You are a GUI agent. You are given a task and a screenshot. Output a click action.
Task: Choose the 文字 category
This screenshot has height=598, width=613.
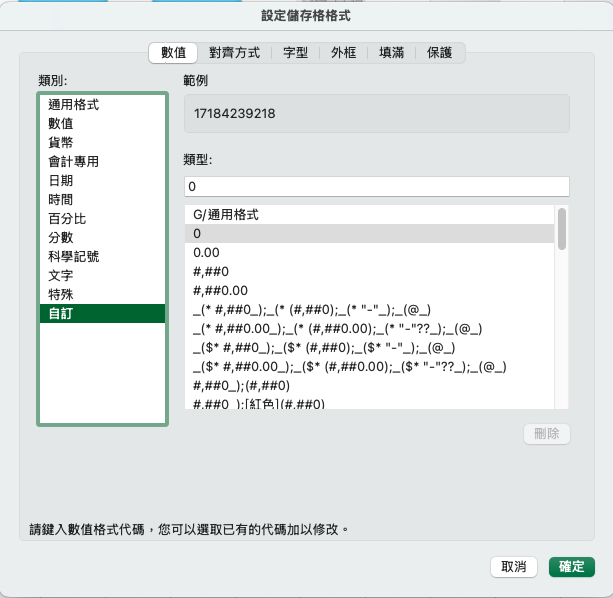coord(61,275)
